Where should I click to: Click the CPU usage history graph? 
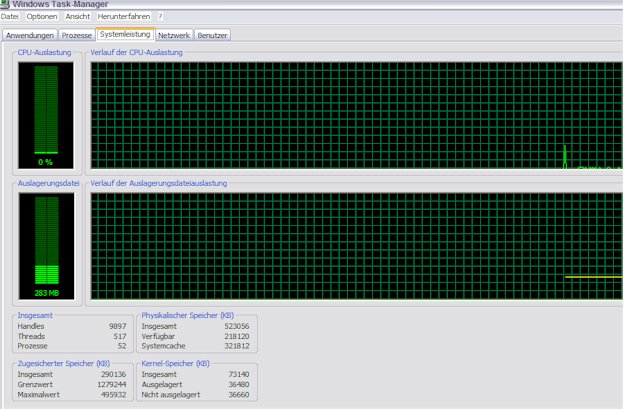click(357, 115)
